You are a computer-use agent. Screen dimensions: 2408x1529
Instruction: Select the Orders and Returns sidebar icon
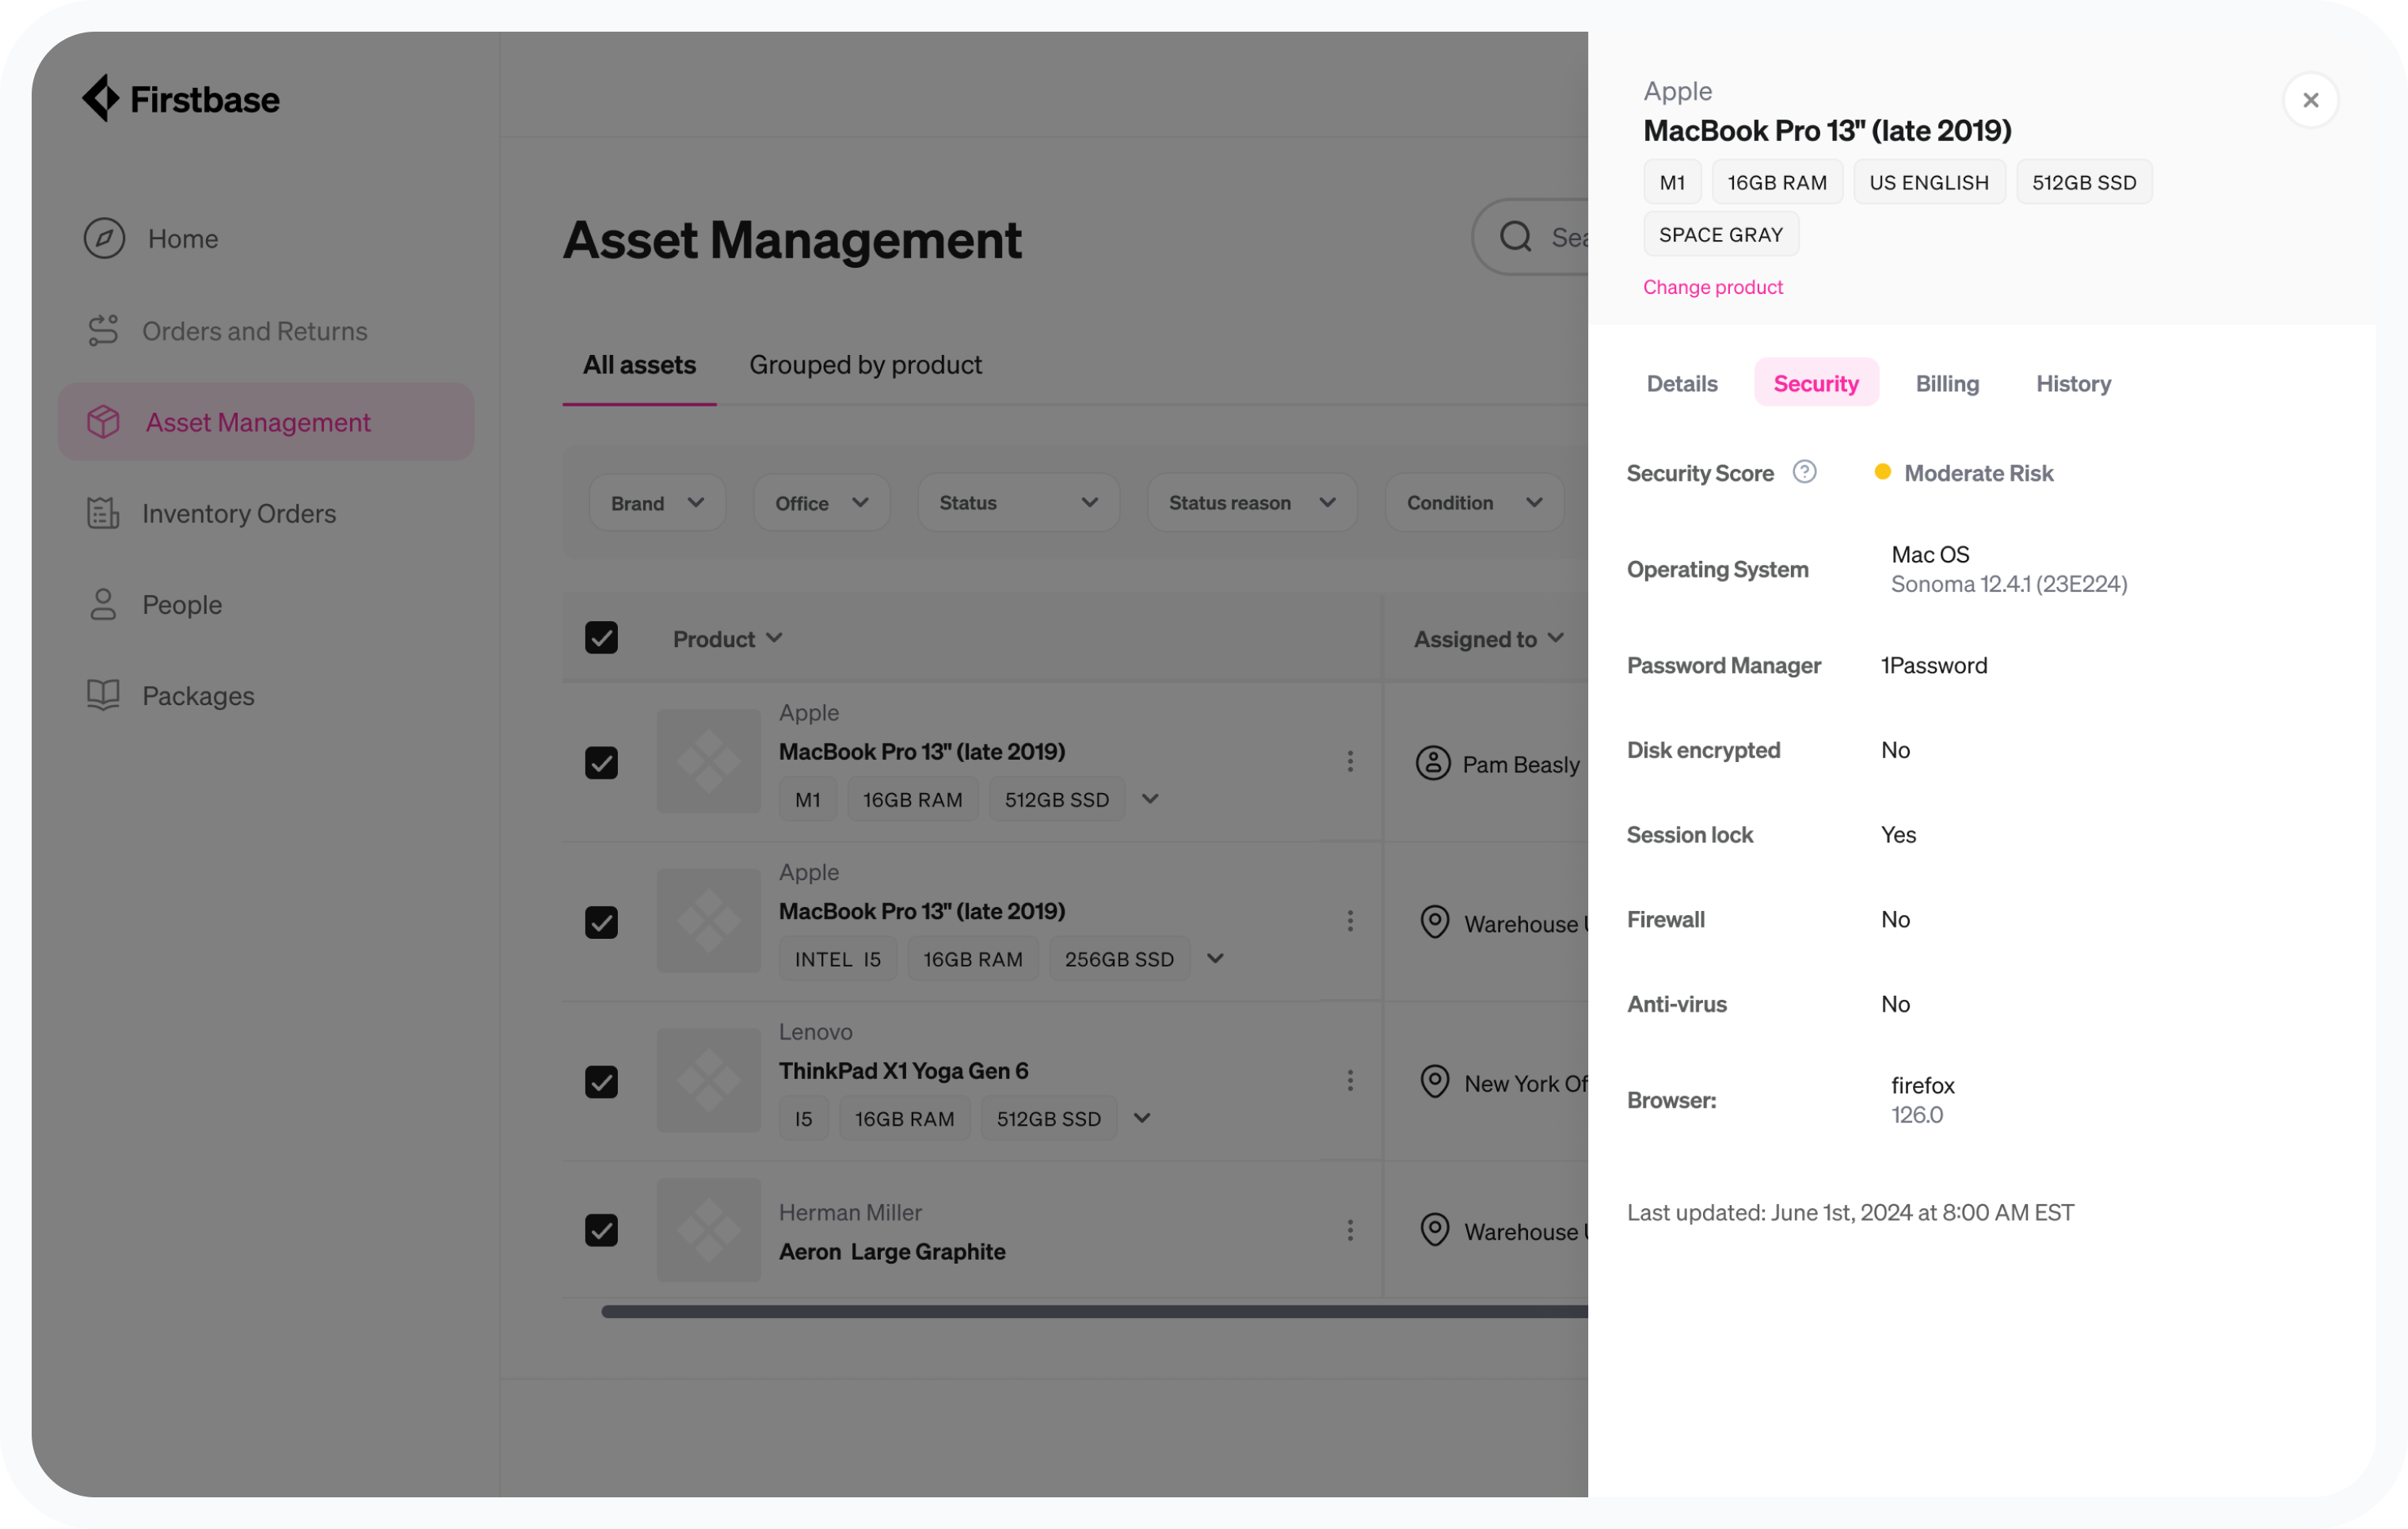pos(103,330)
